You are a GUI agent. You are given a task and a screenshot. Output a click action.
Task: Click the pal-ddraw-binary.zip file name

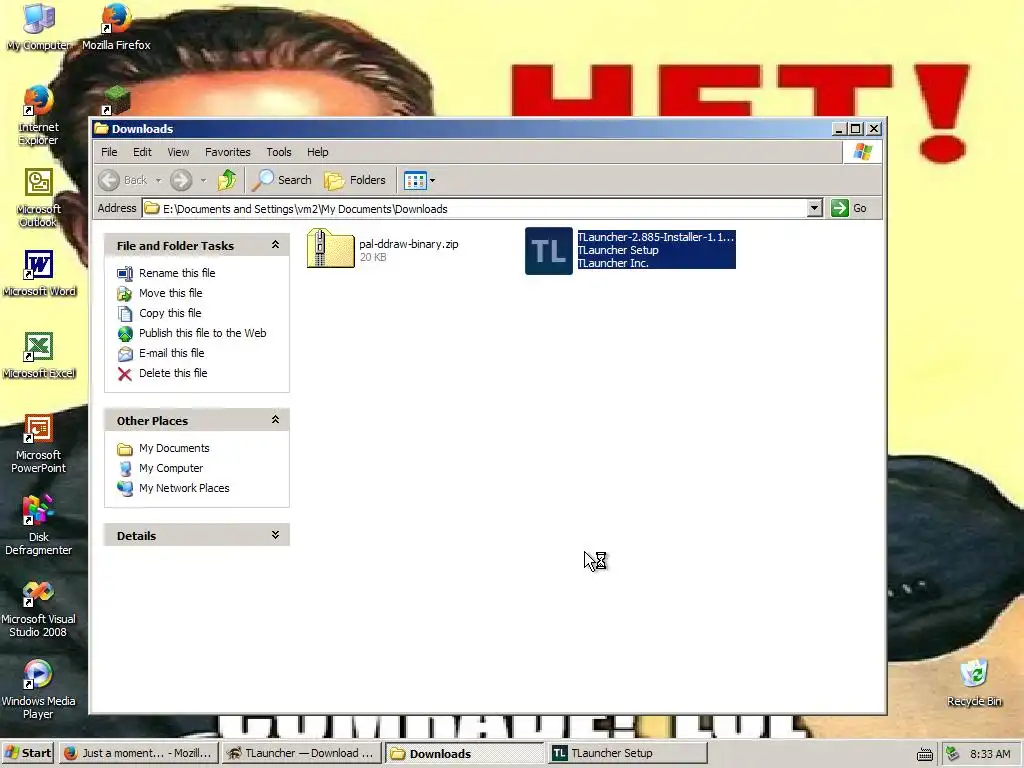pyautogui.click(x=409, y=244)
